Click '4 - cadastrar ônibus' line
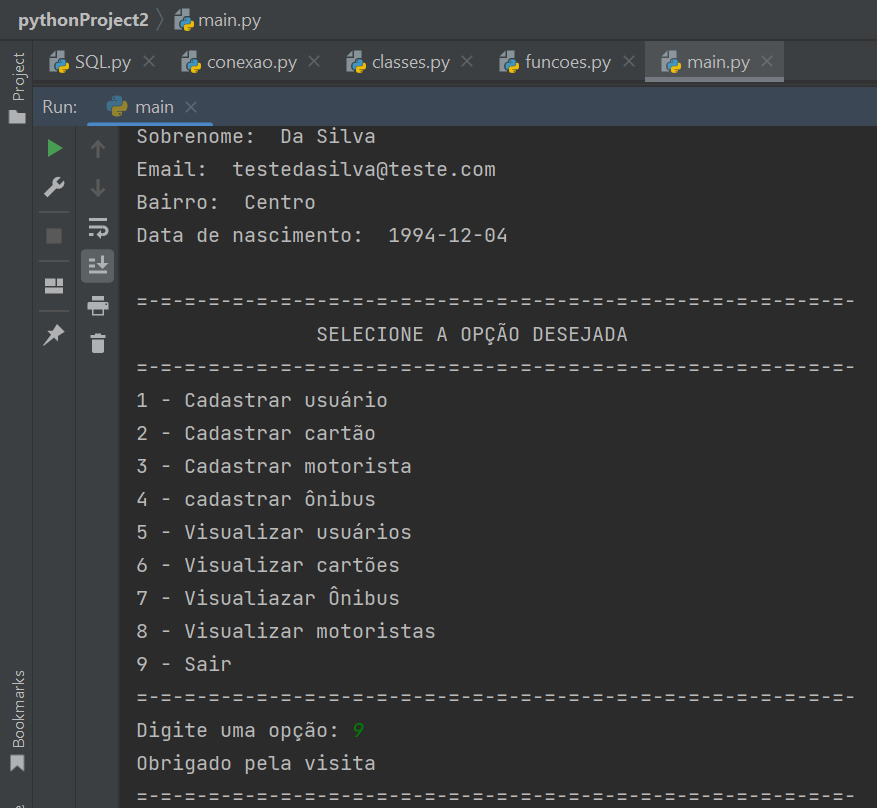 pos(256,499)
